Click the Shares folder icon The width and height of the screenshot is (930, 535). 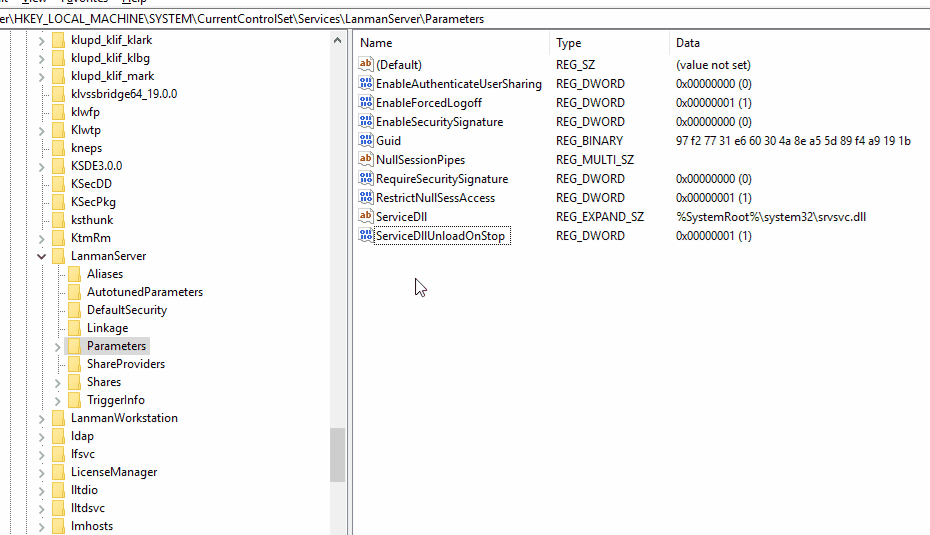74,382
